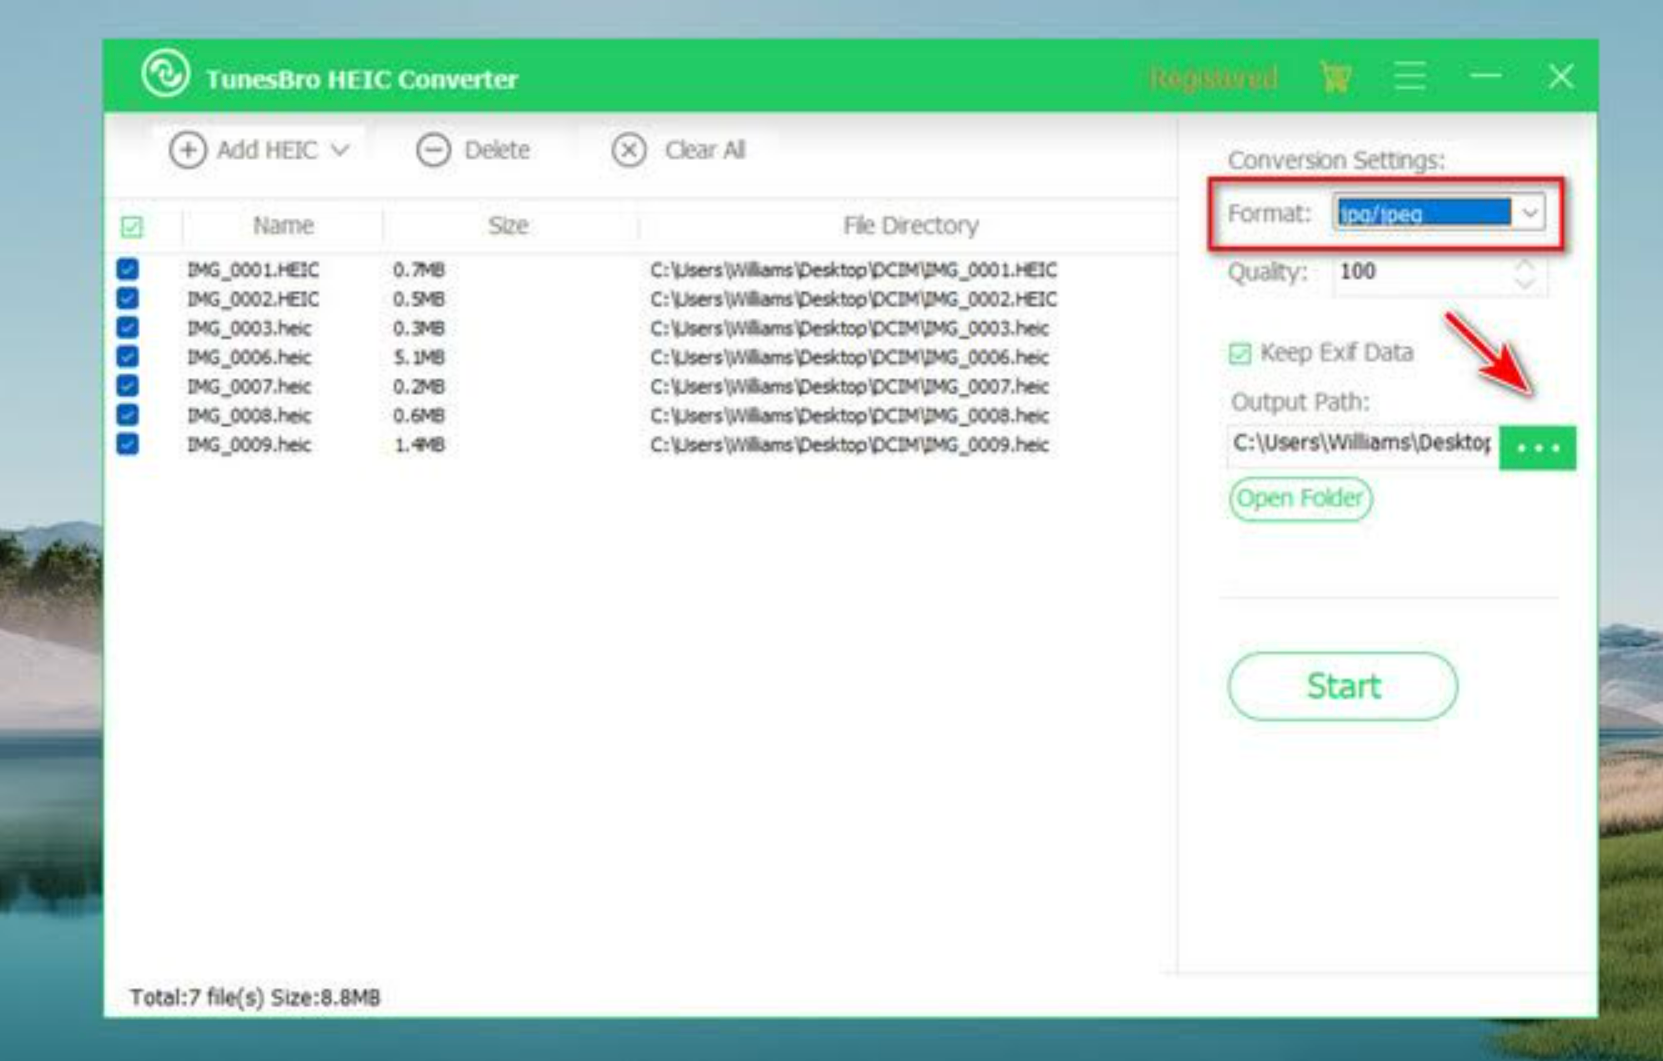Viewport: 1663px width, 1061px height.
Task: Click the TunesBro logo icon
Action: click(x=165, y=74)
